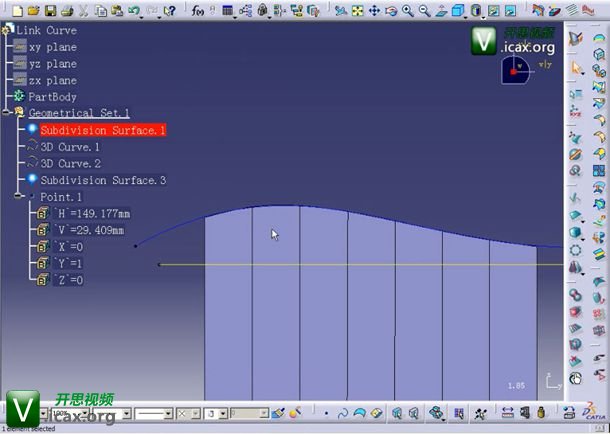Collapse the Geometrical Set.1 tree node
The width and height of the screenshot is (610, 434).
(x=7, y=113)
